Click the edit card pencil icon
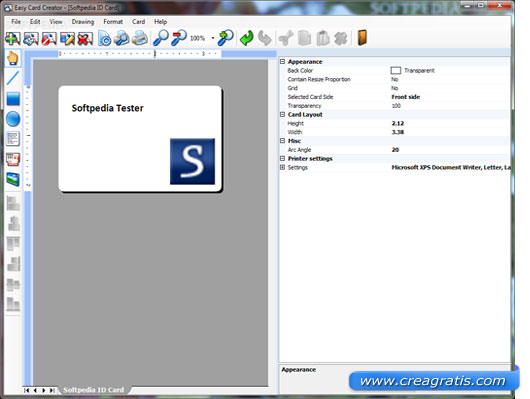 pyautogui.click(x=67, y=38)
